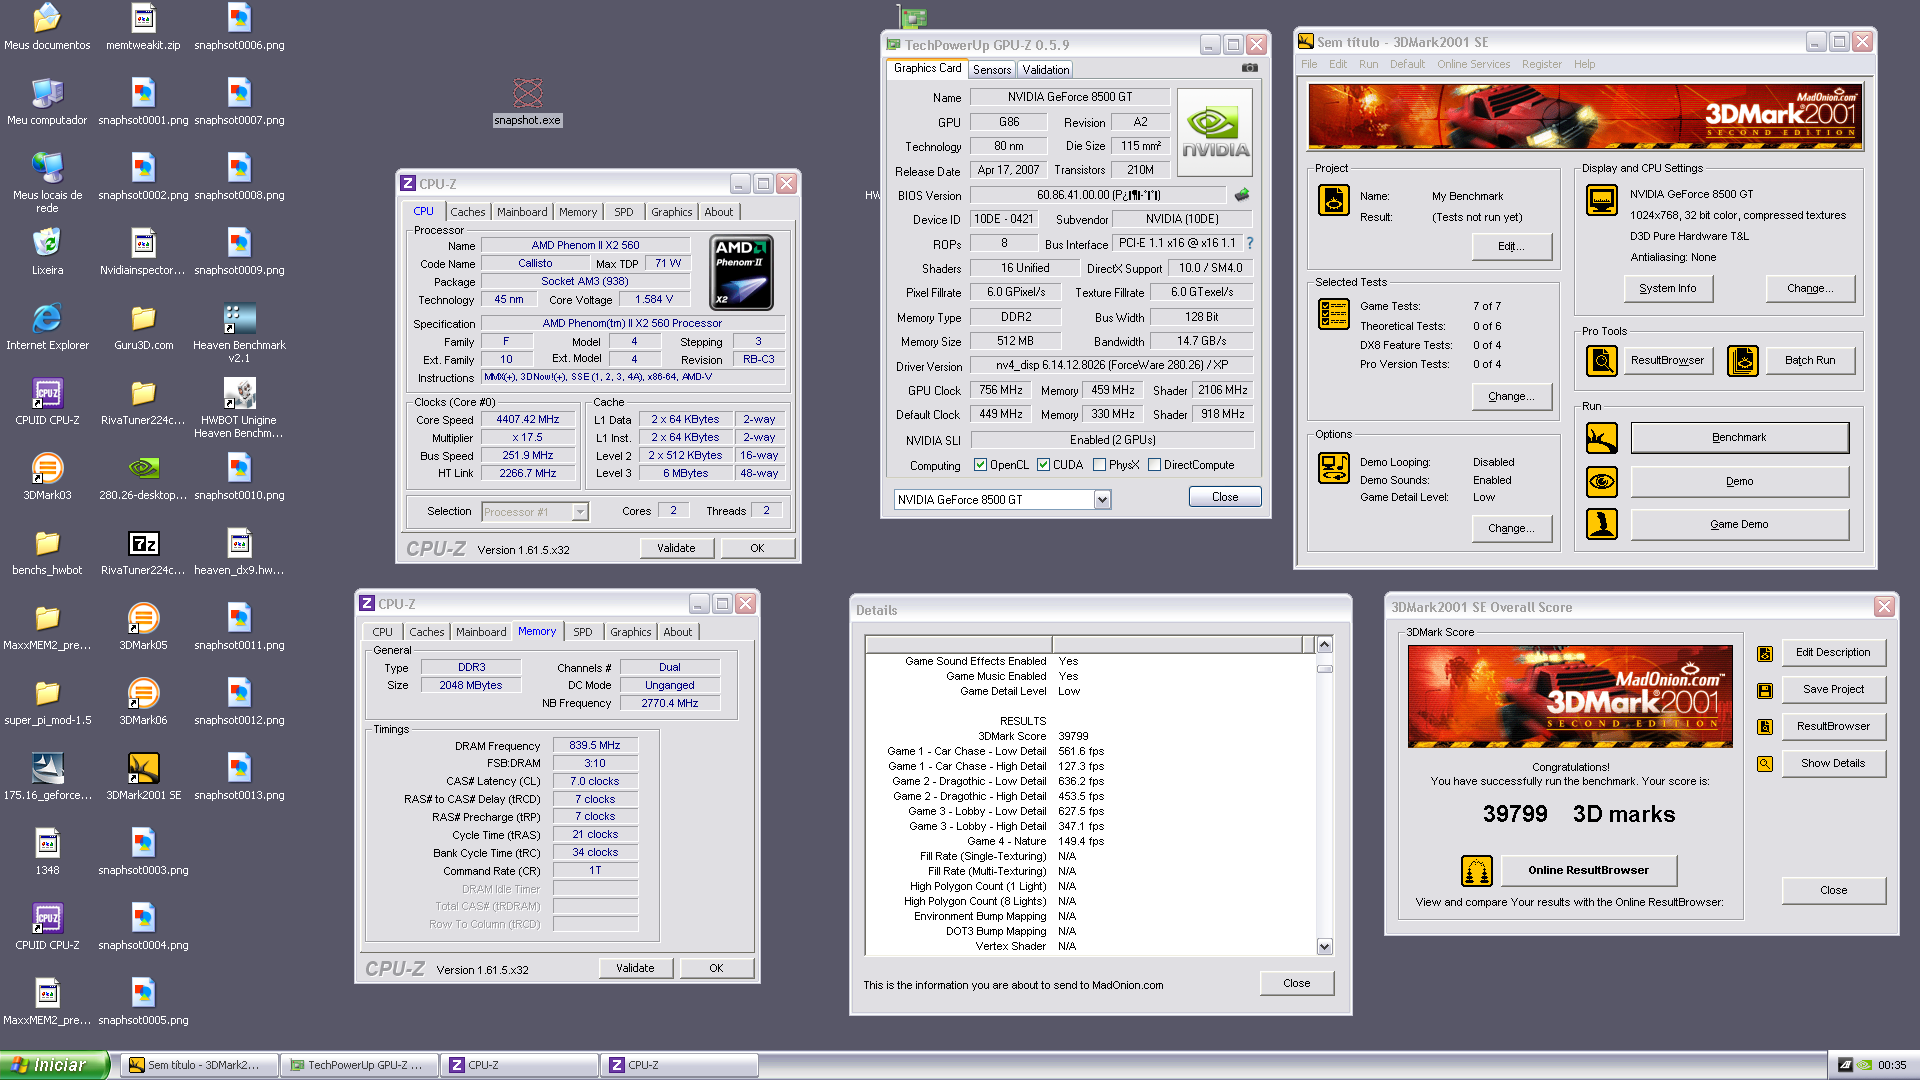Click the Details list scroll up arrow
Image resolution: width=1920 pixels, height=1080 pixels.
tap(1324, 645)
